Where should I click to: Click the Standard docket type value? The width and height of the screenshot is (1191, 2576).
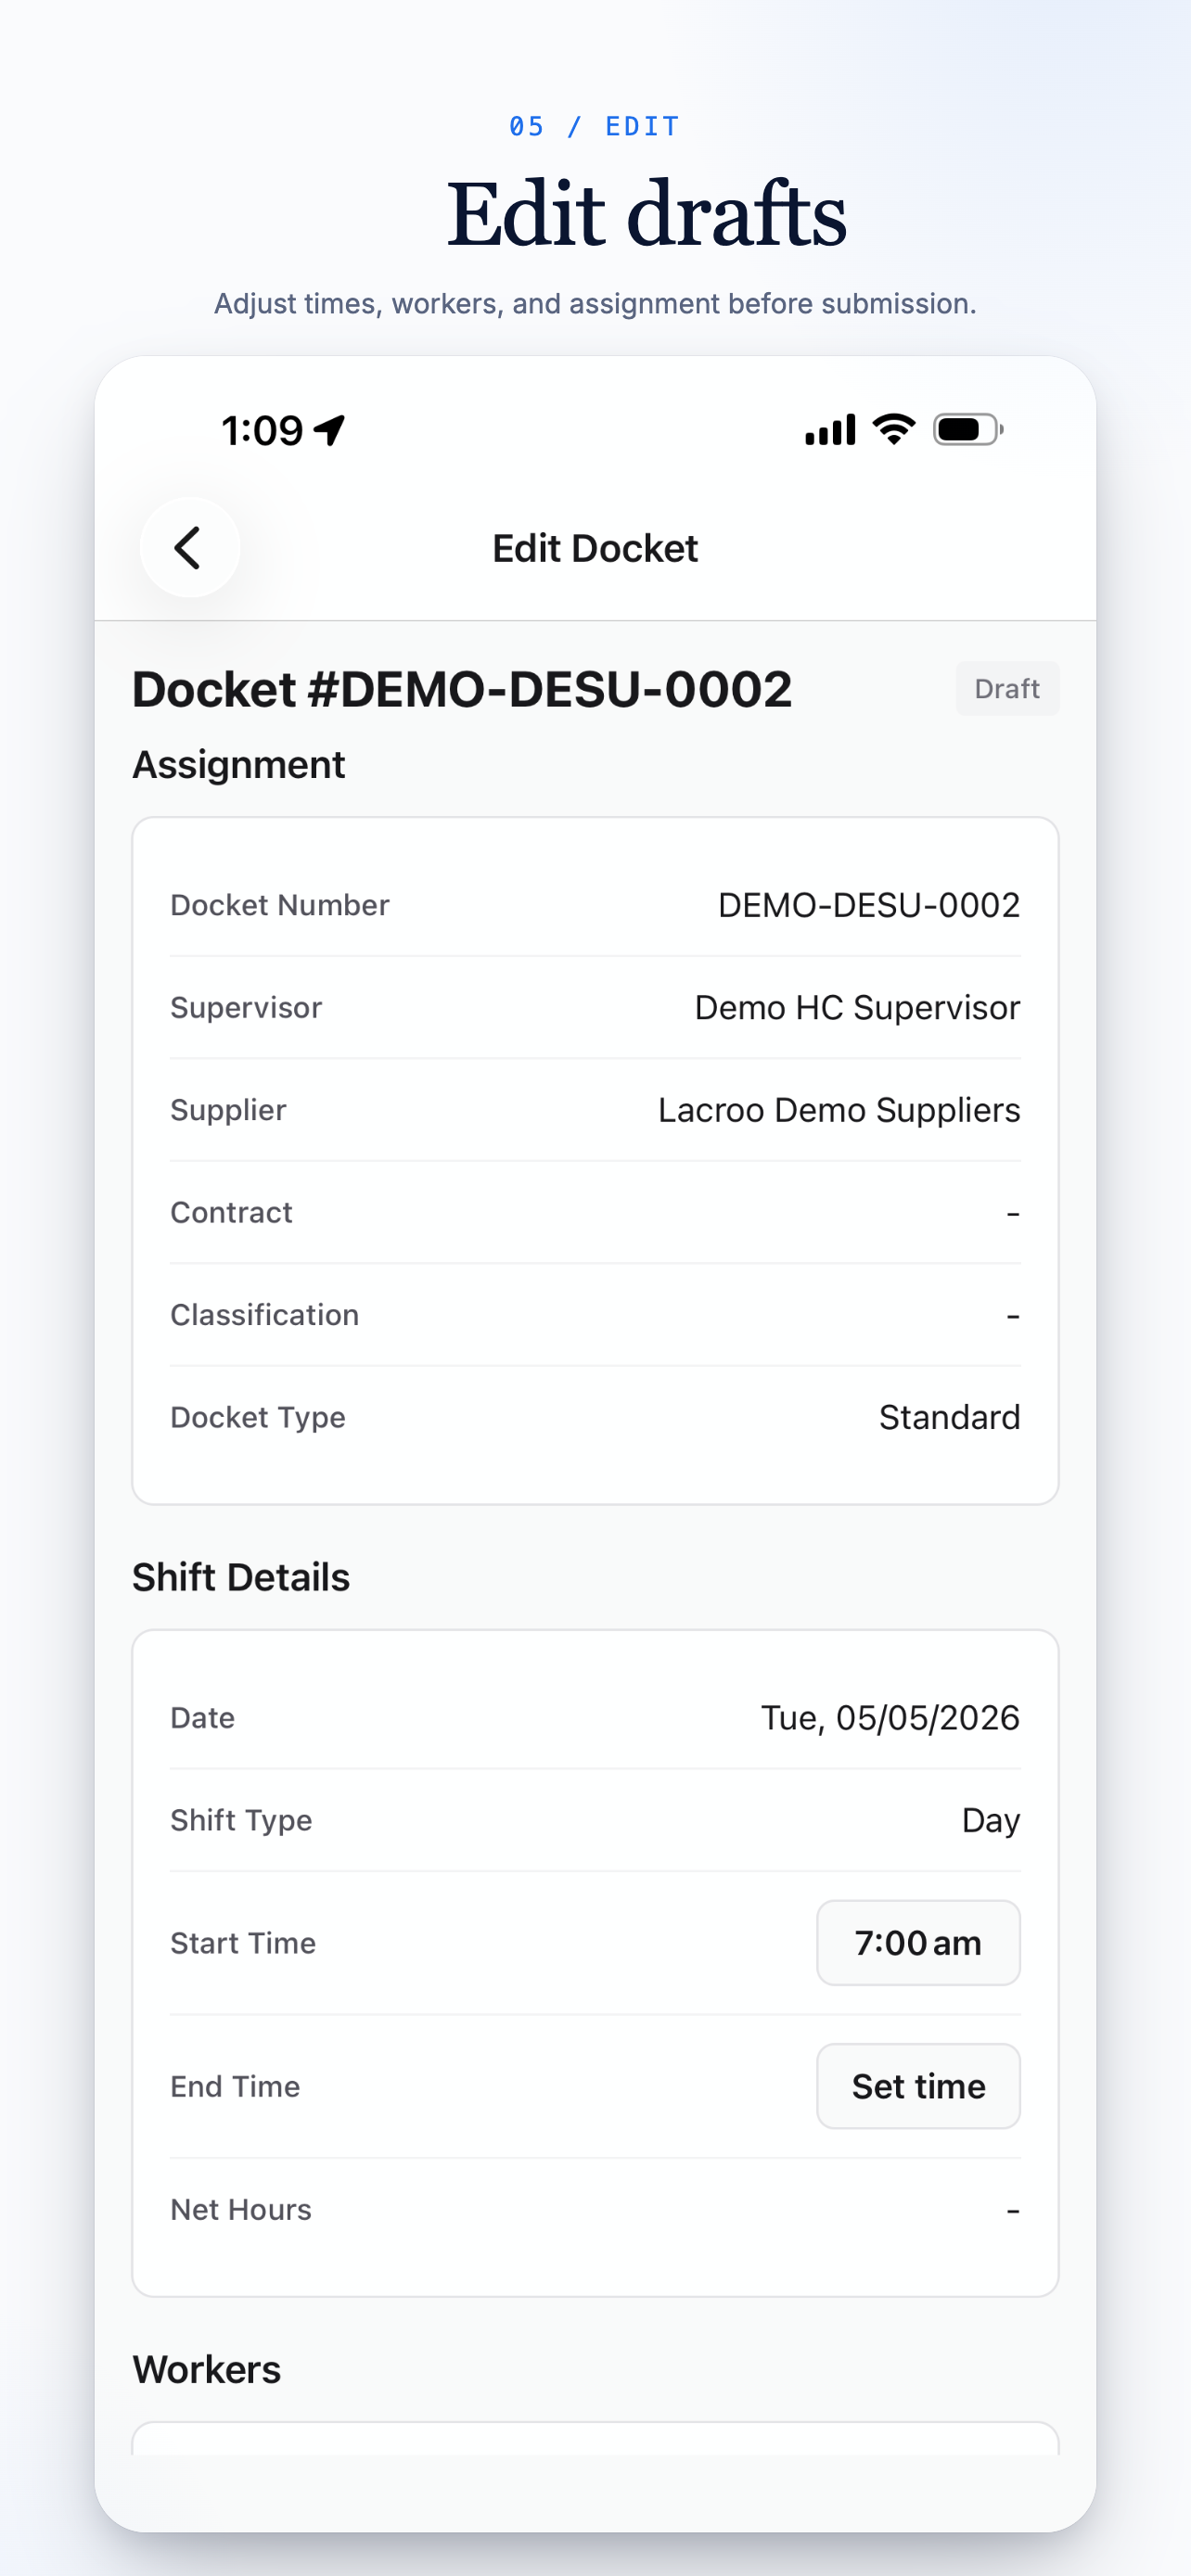pos(949,1417)
